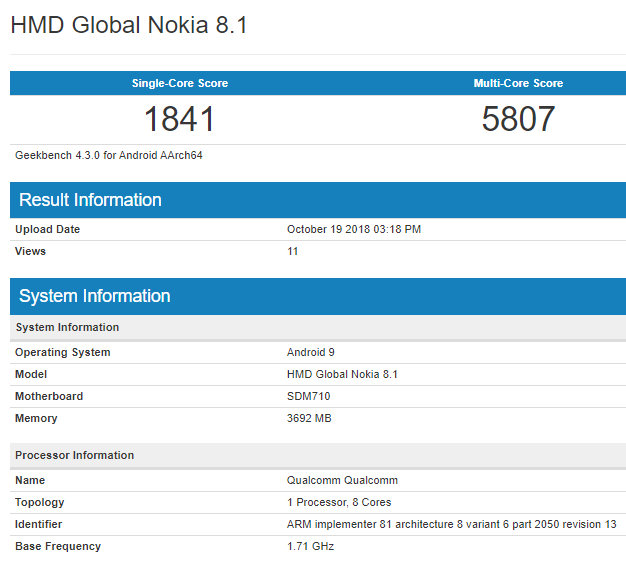This screenshot has width=626, height=567.
Task: Click the Multi-Core Score header
Action: (x=518, y=83)
